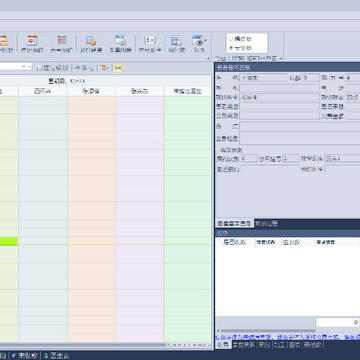The width and height of the screenshot is (360, 360).
Task: Click the patient name field in info panel
Action: point(264,78)
